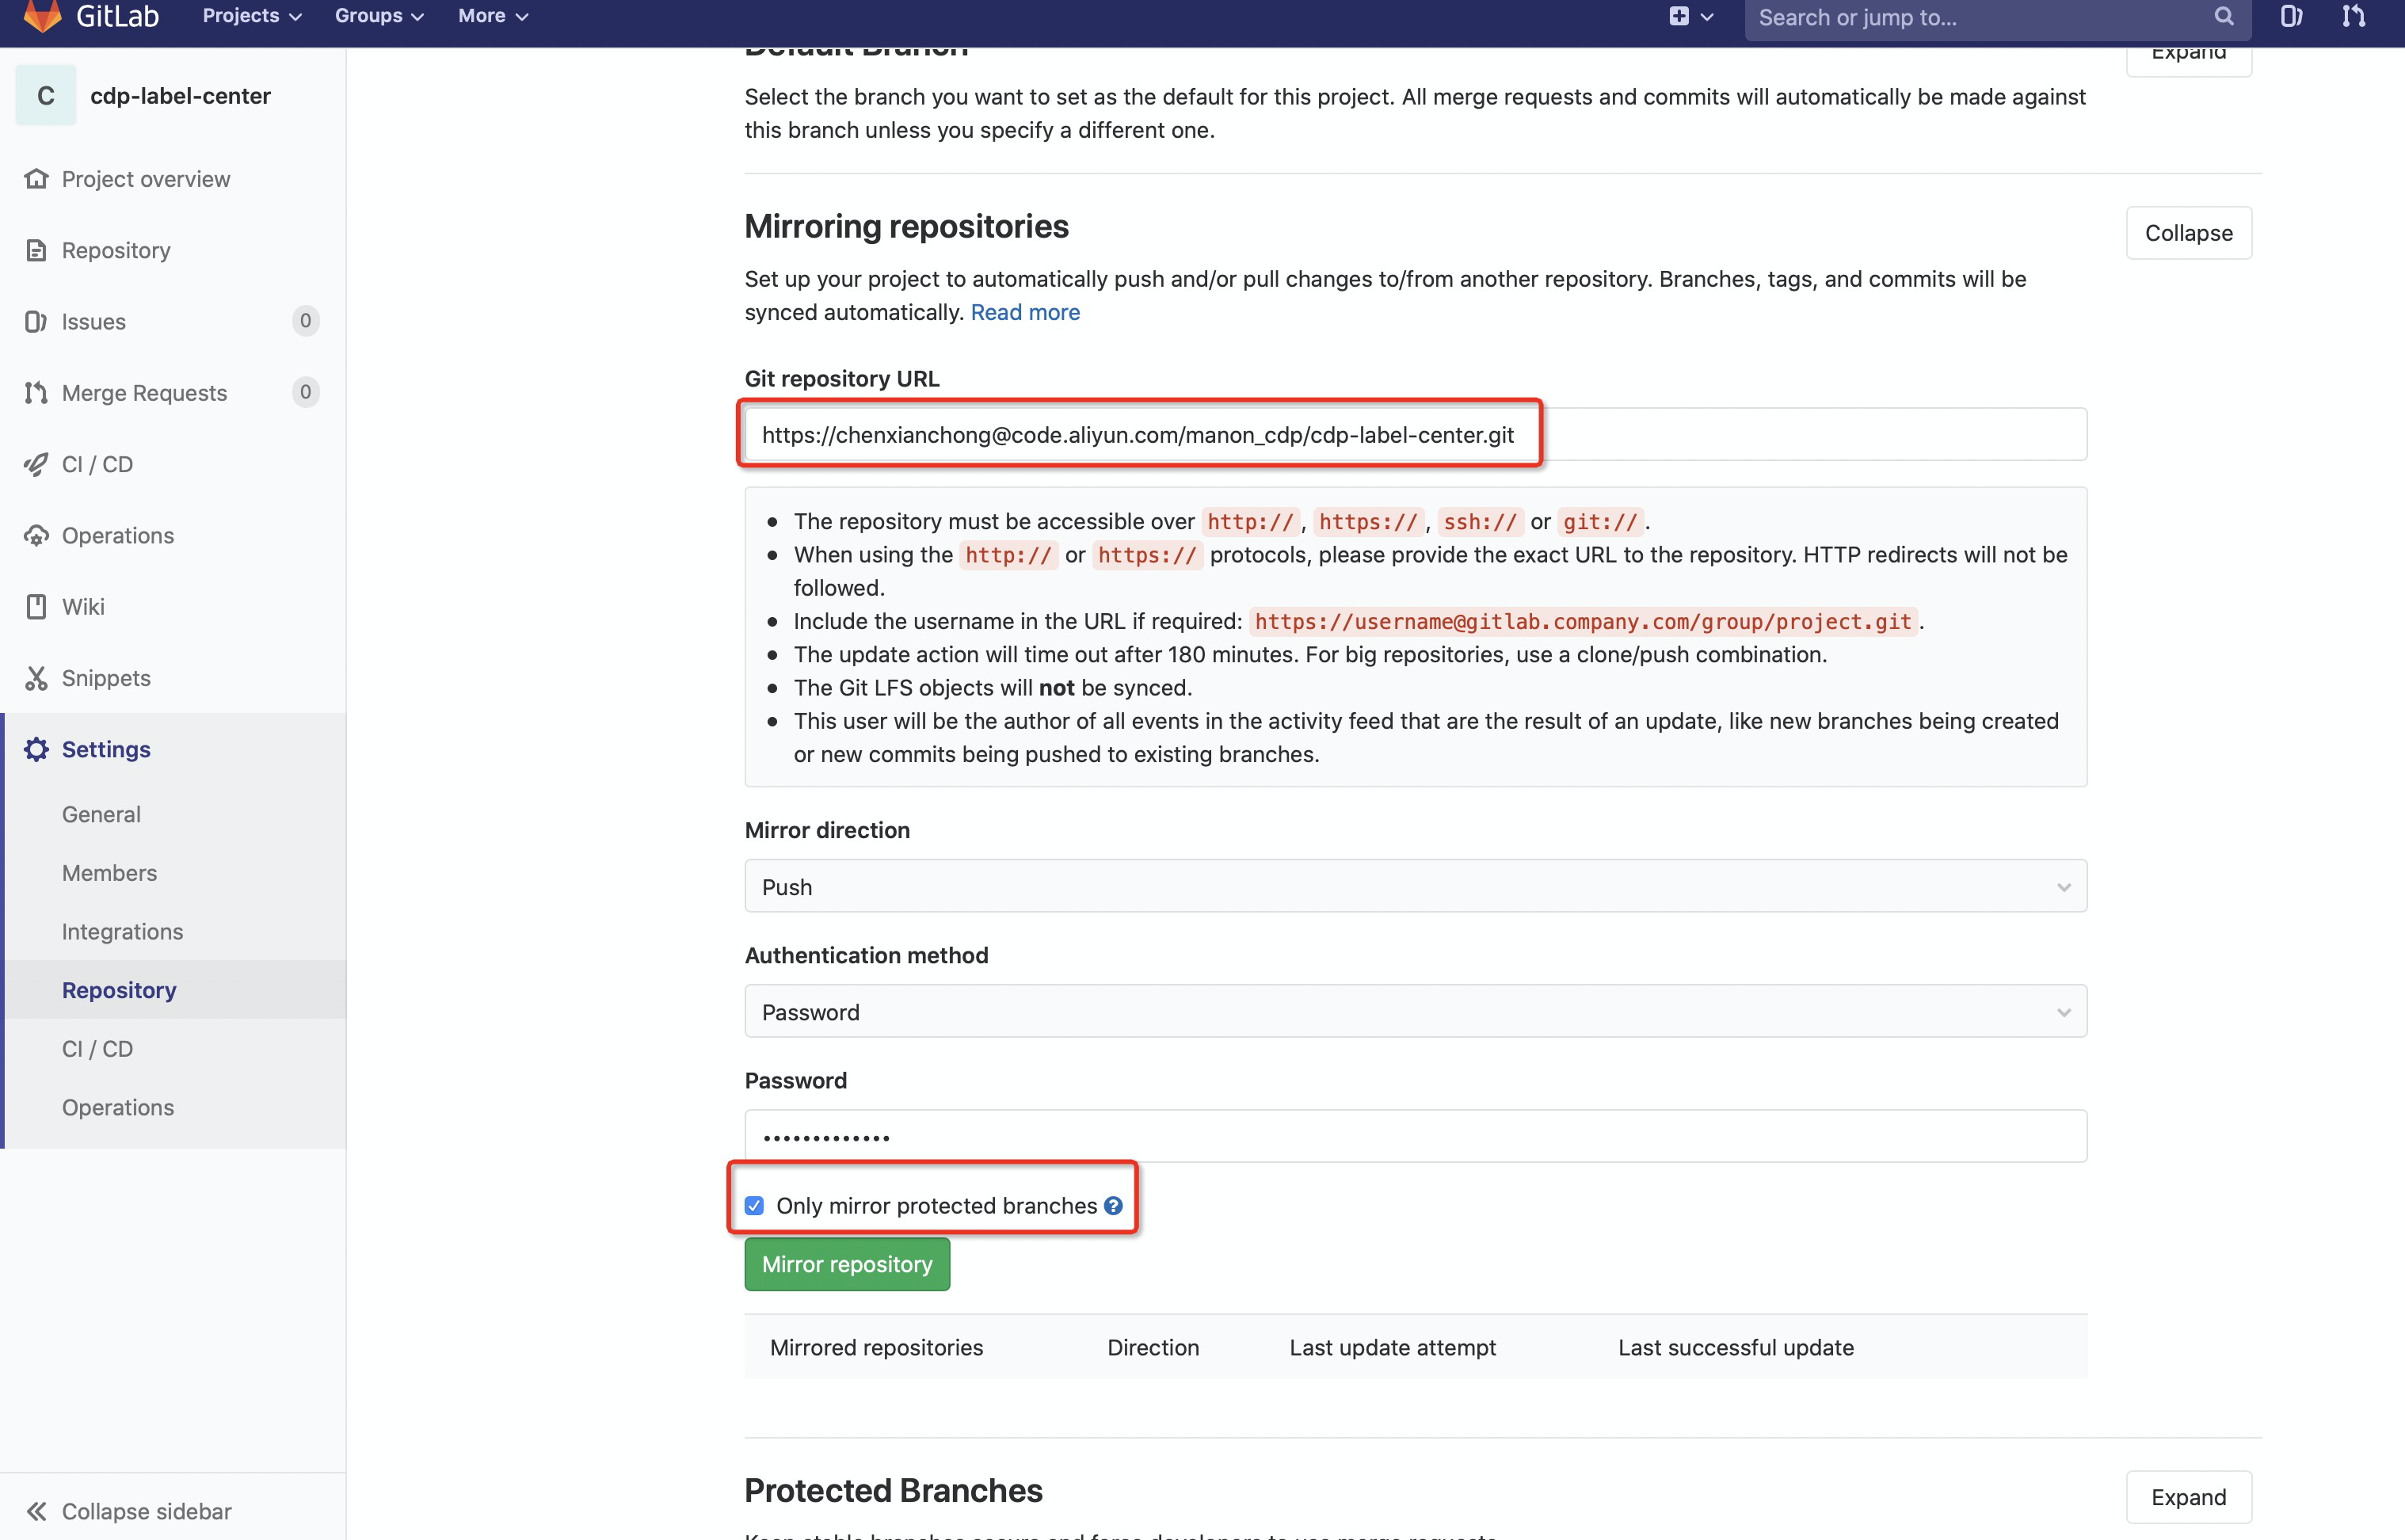Uncheck Only mirror protected branches checkbox
Image resolution: width=2405 pixels, height=1540 pixels.
click(x=754, y=1206)
